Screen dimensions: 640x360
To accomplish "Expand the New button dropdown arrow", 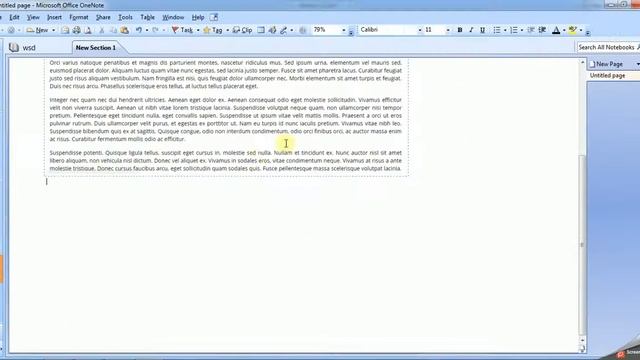I will point(53,30).
